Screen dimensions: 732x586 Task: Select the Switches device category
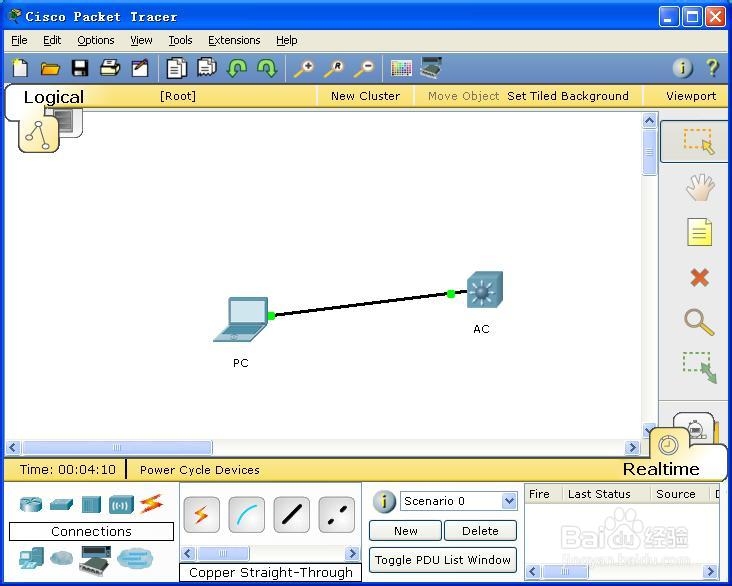tap(61, 504)
